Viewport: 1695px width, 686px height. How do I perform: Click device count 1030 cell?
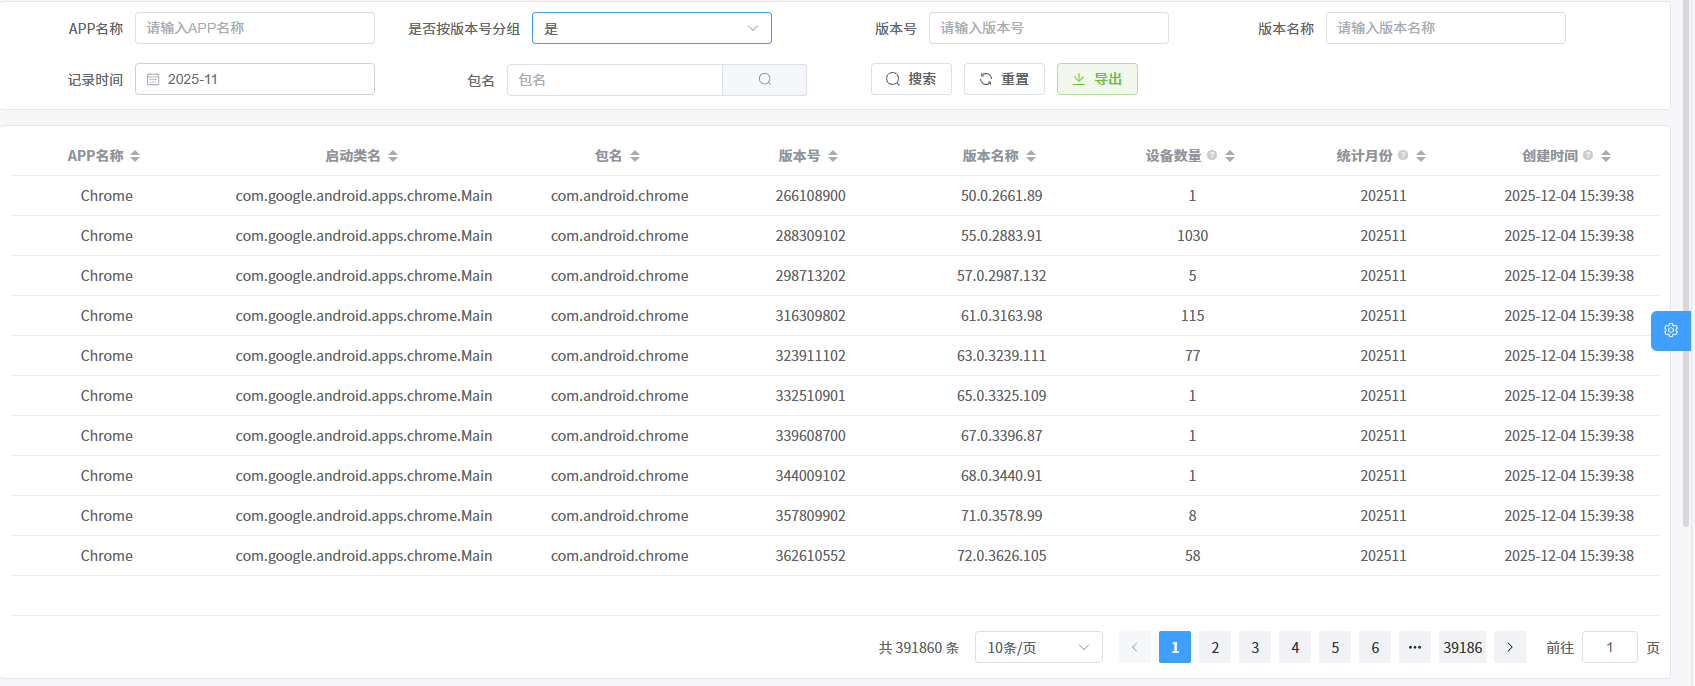pyautogui.click(x=1193, y=236)
